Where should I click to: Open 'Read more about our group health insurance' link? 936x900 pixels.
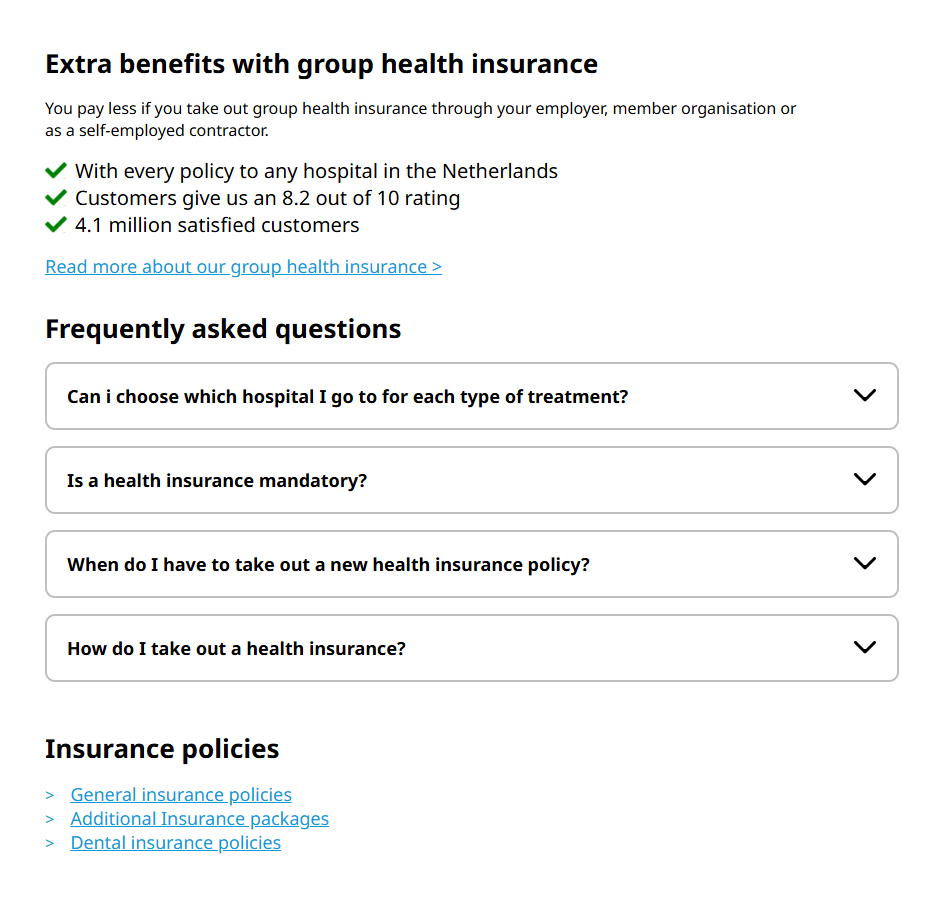coord(244,267)
